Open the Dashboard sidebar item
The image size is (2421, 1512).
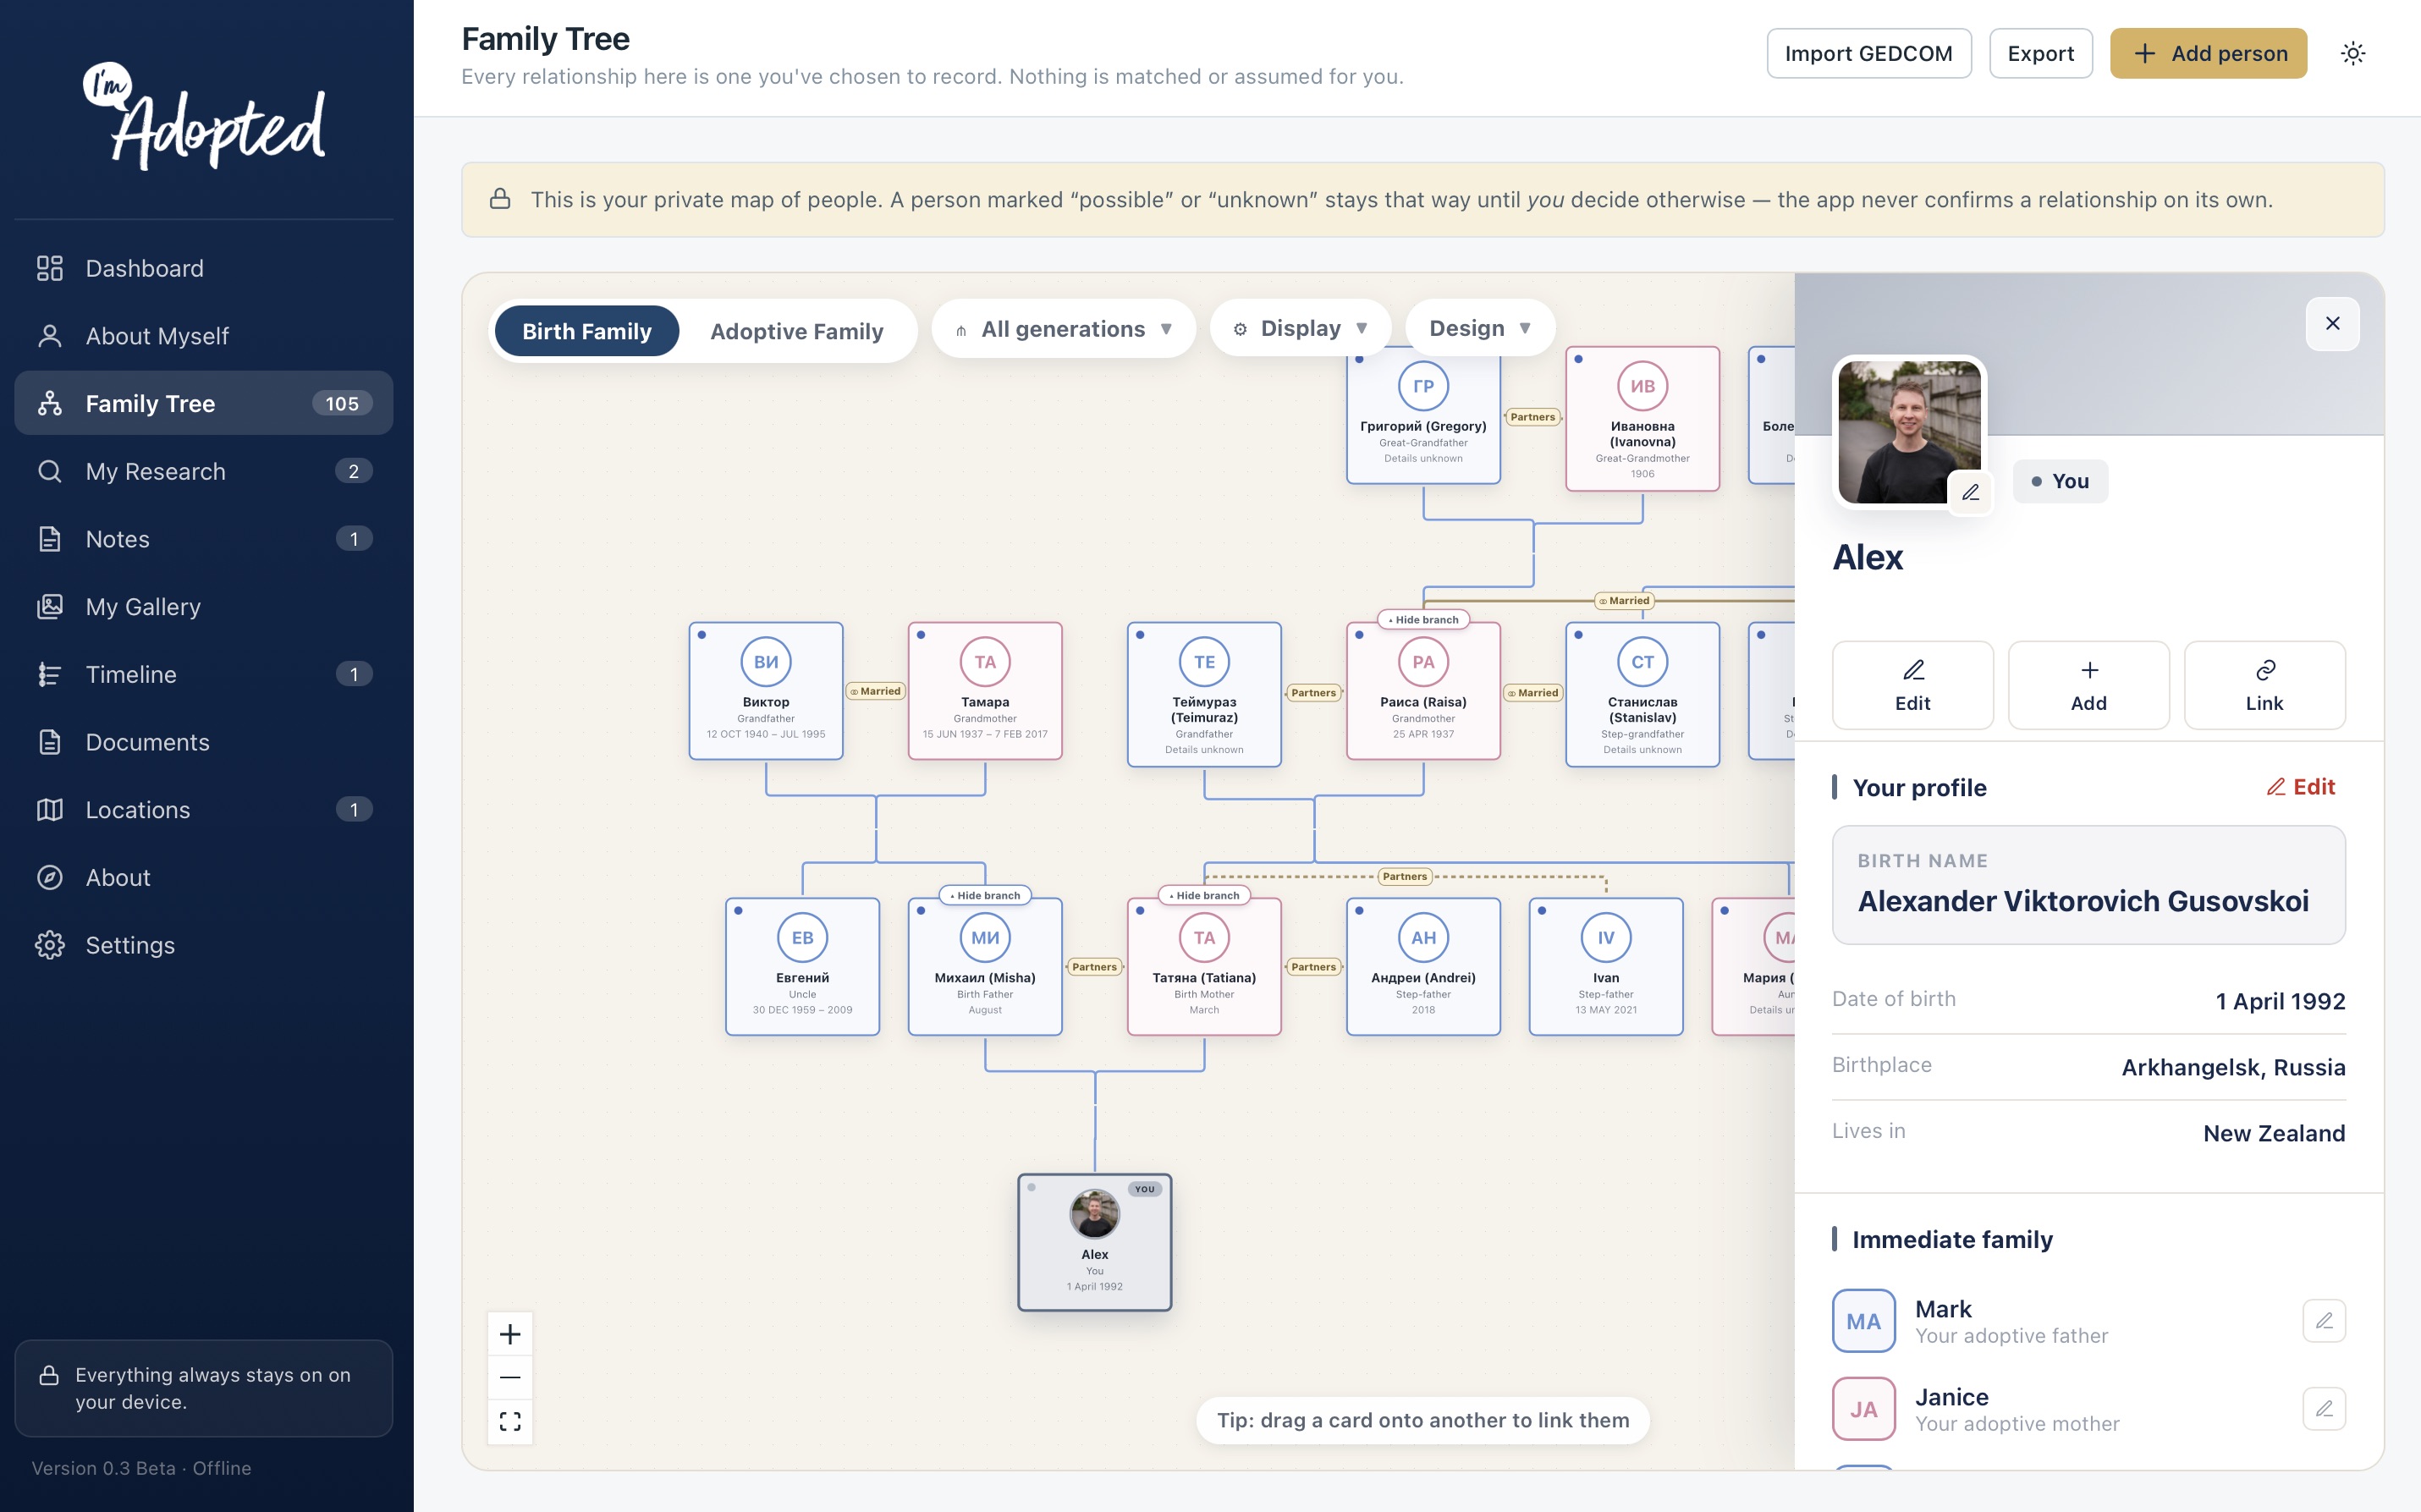203,268
